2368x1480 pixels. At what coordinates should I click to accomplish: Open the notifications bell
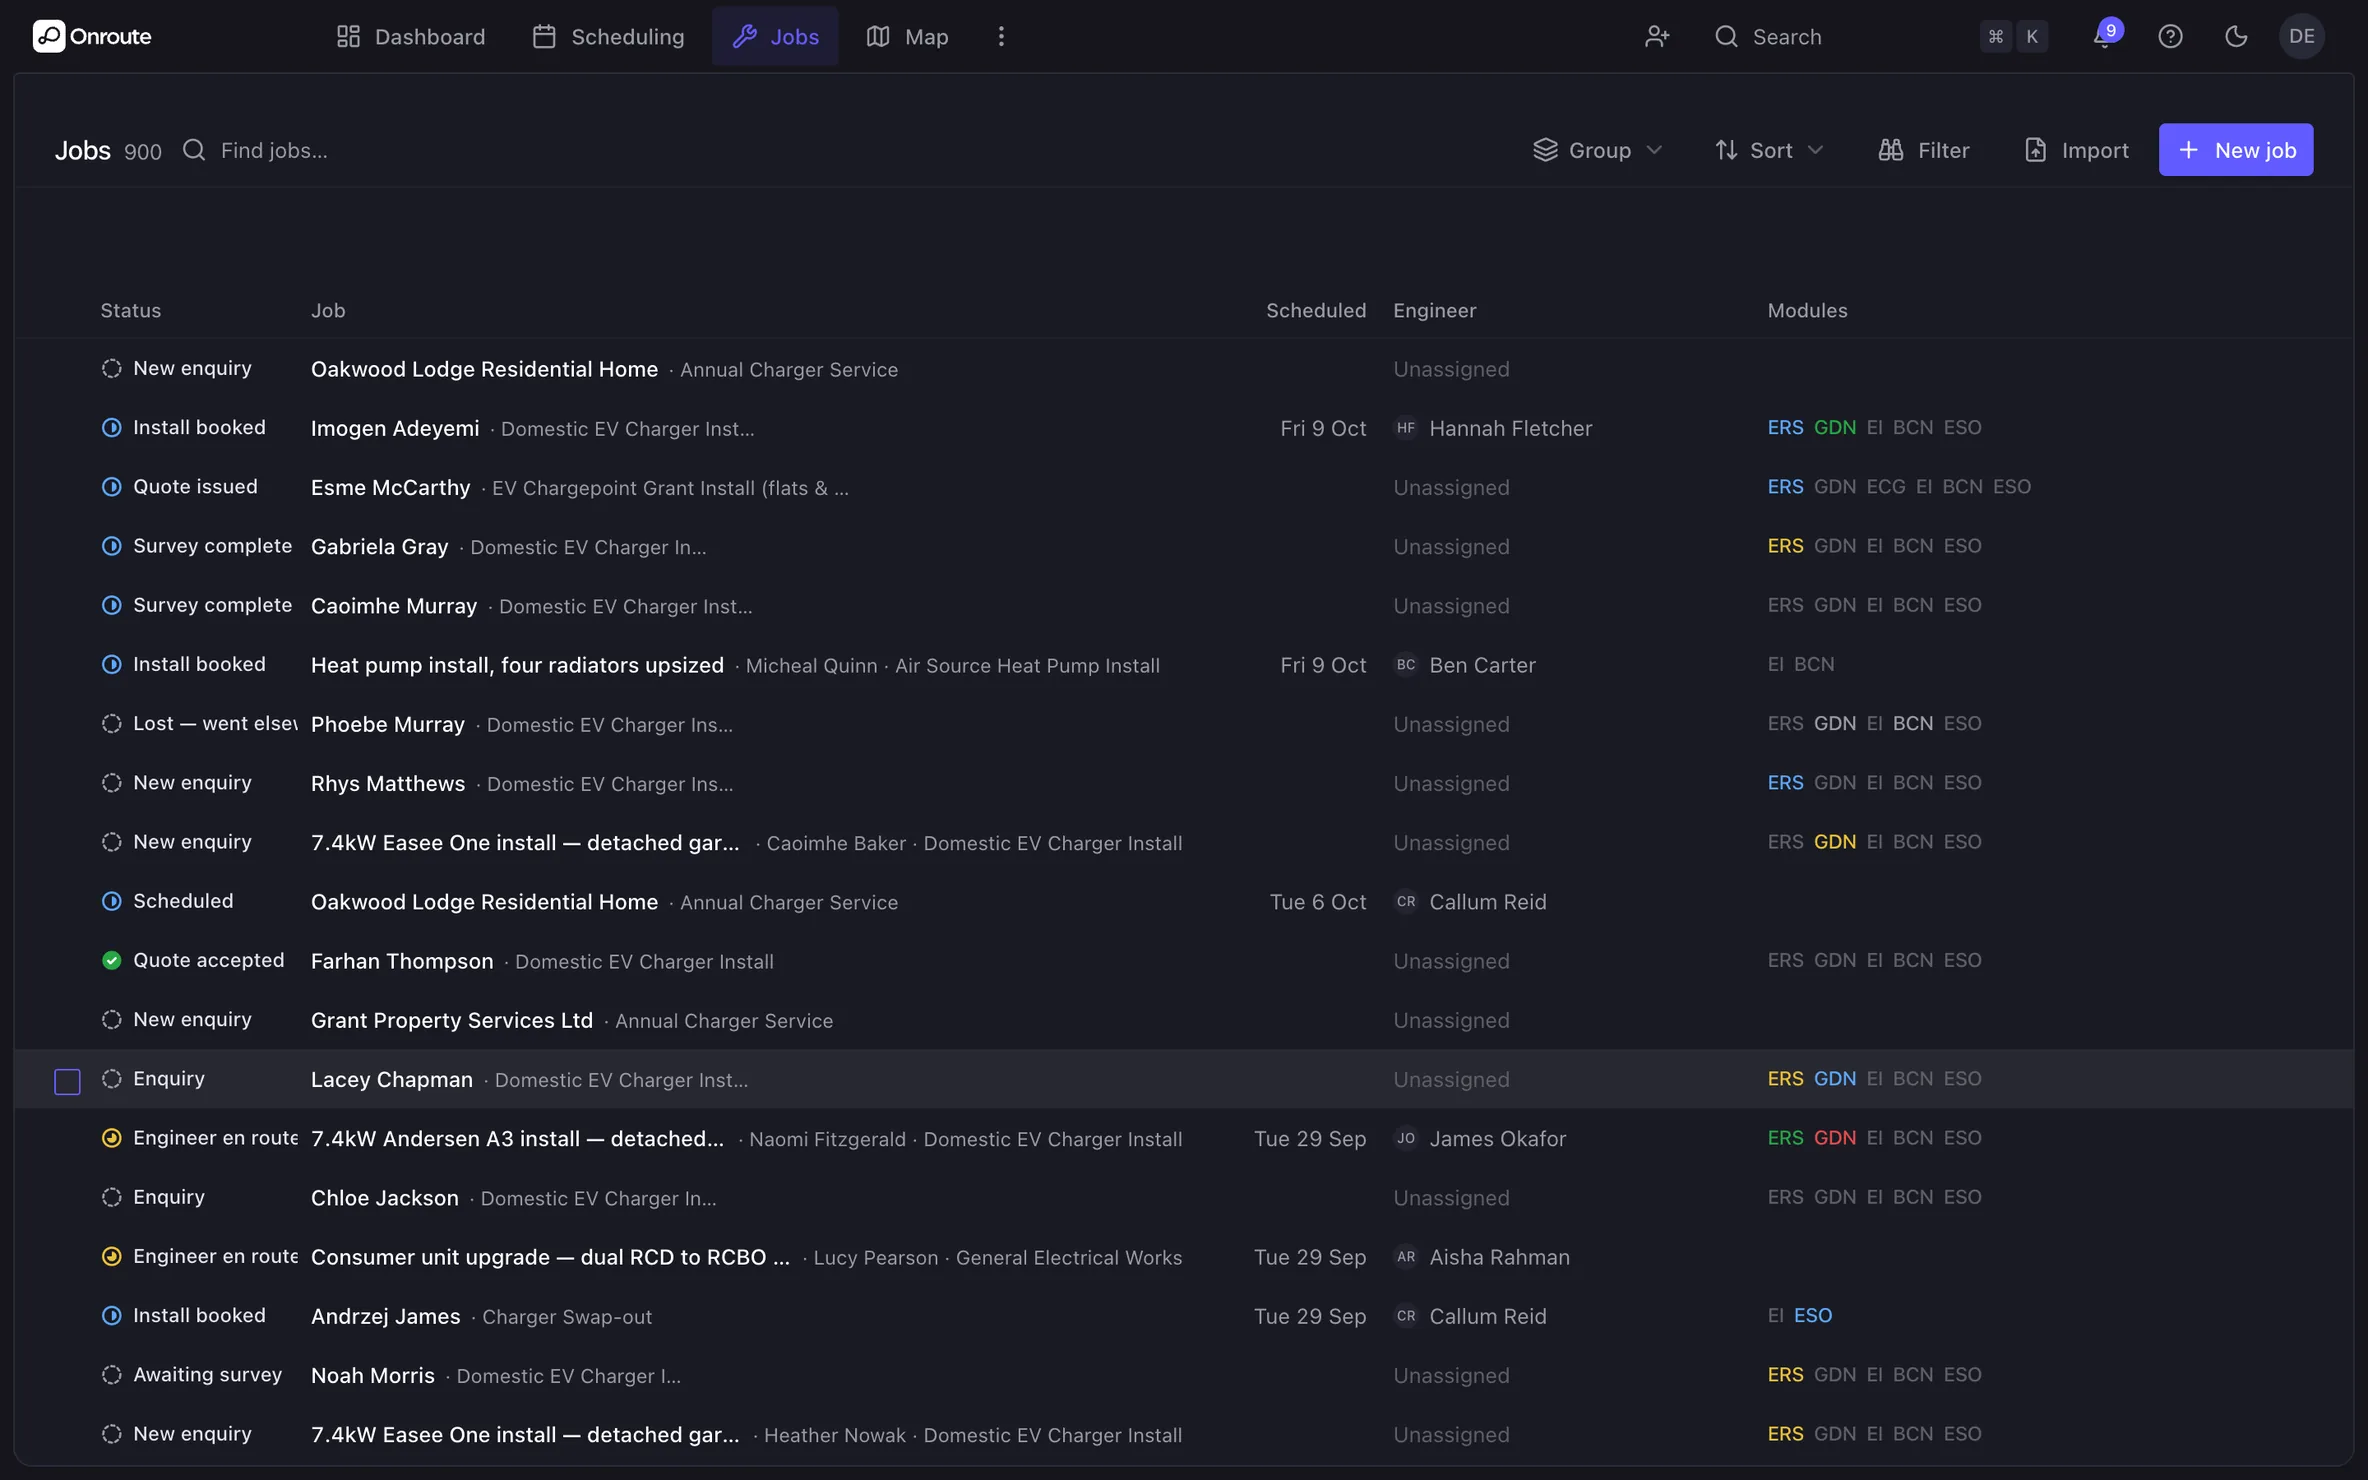[2103, 37]
